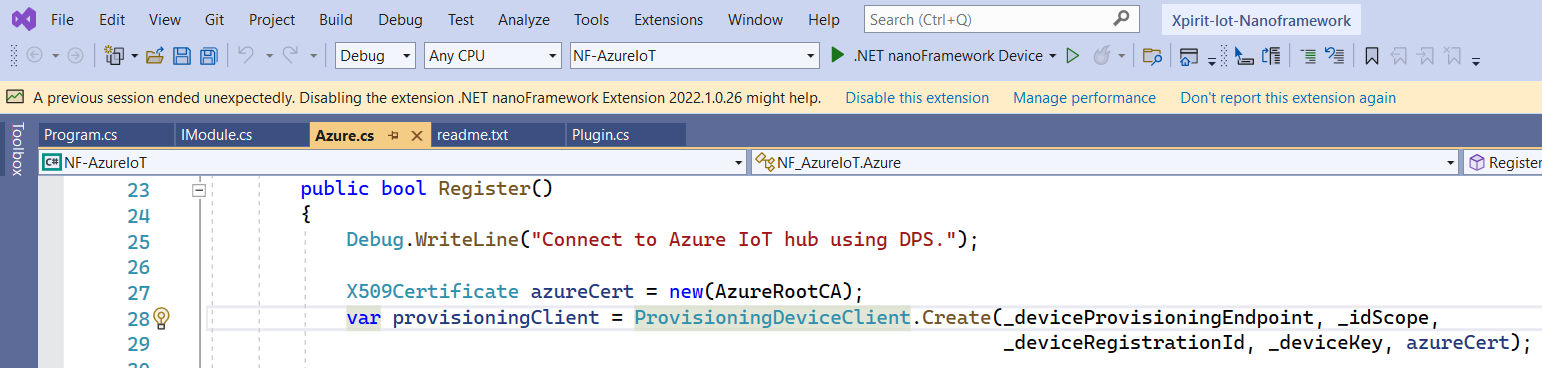
Task: Switch to the readme.txt tab
Action: 497,135
